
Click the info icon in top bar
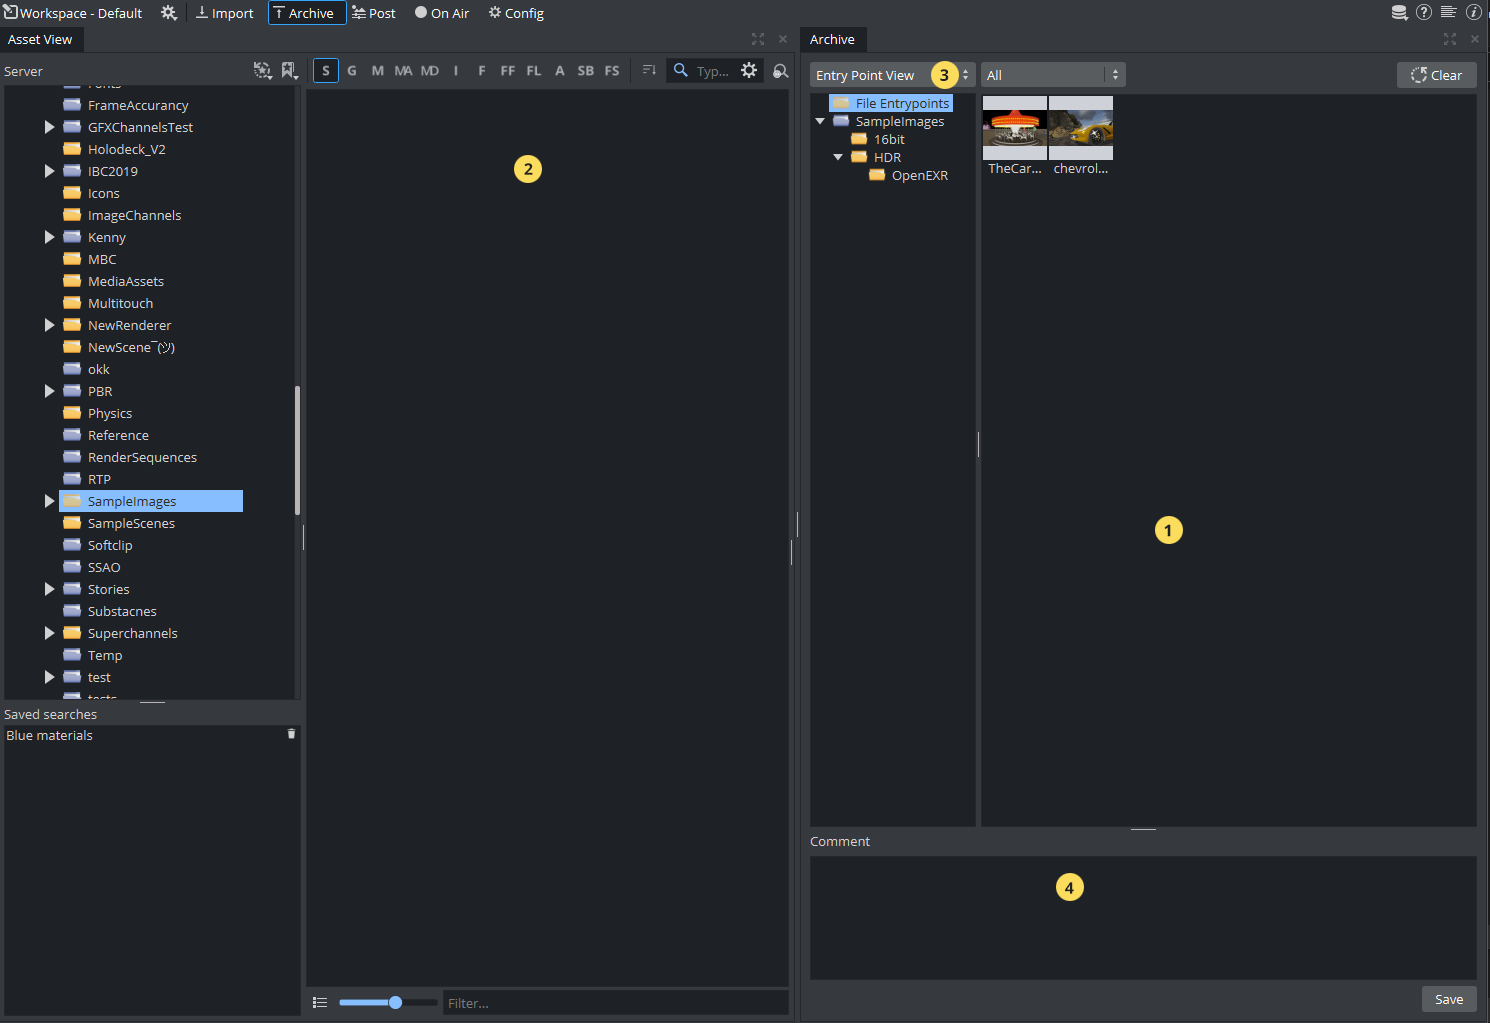click(x=1473, y=13)
